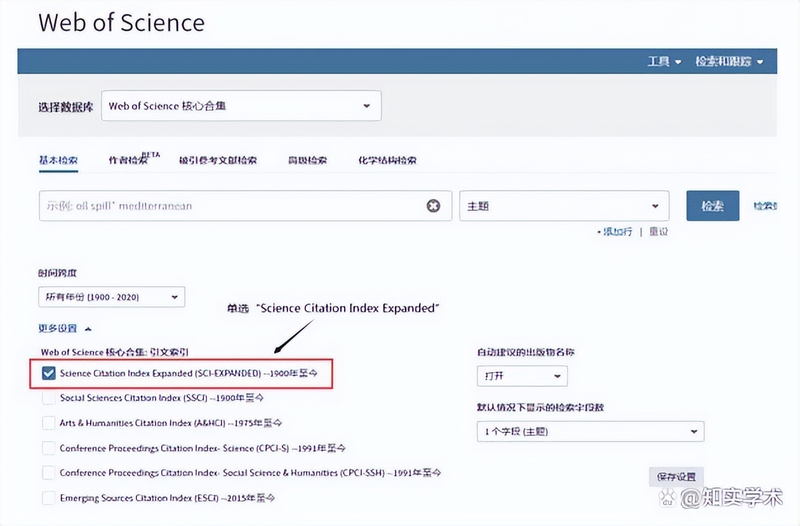This screenshot has width=800, height=526.
Task: Clear the search box with the X icon
Action: pyautogui.click(x=433, y=206)
